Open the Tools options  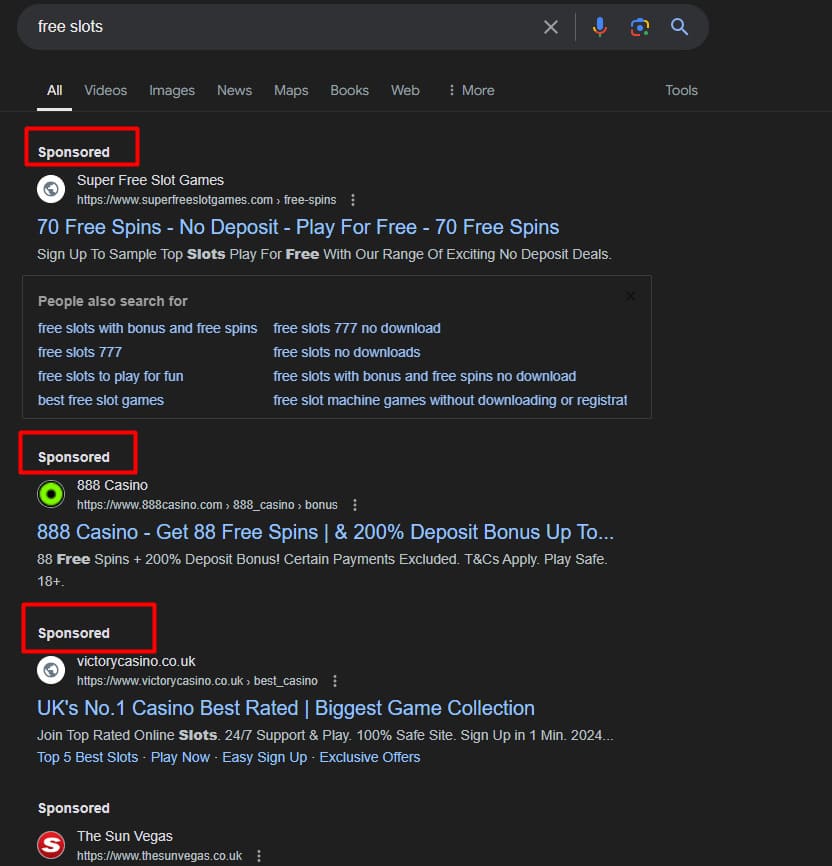pos(681,90)
